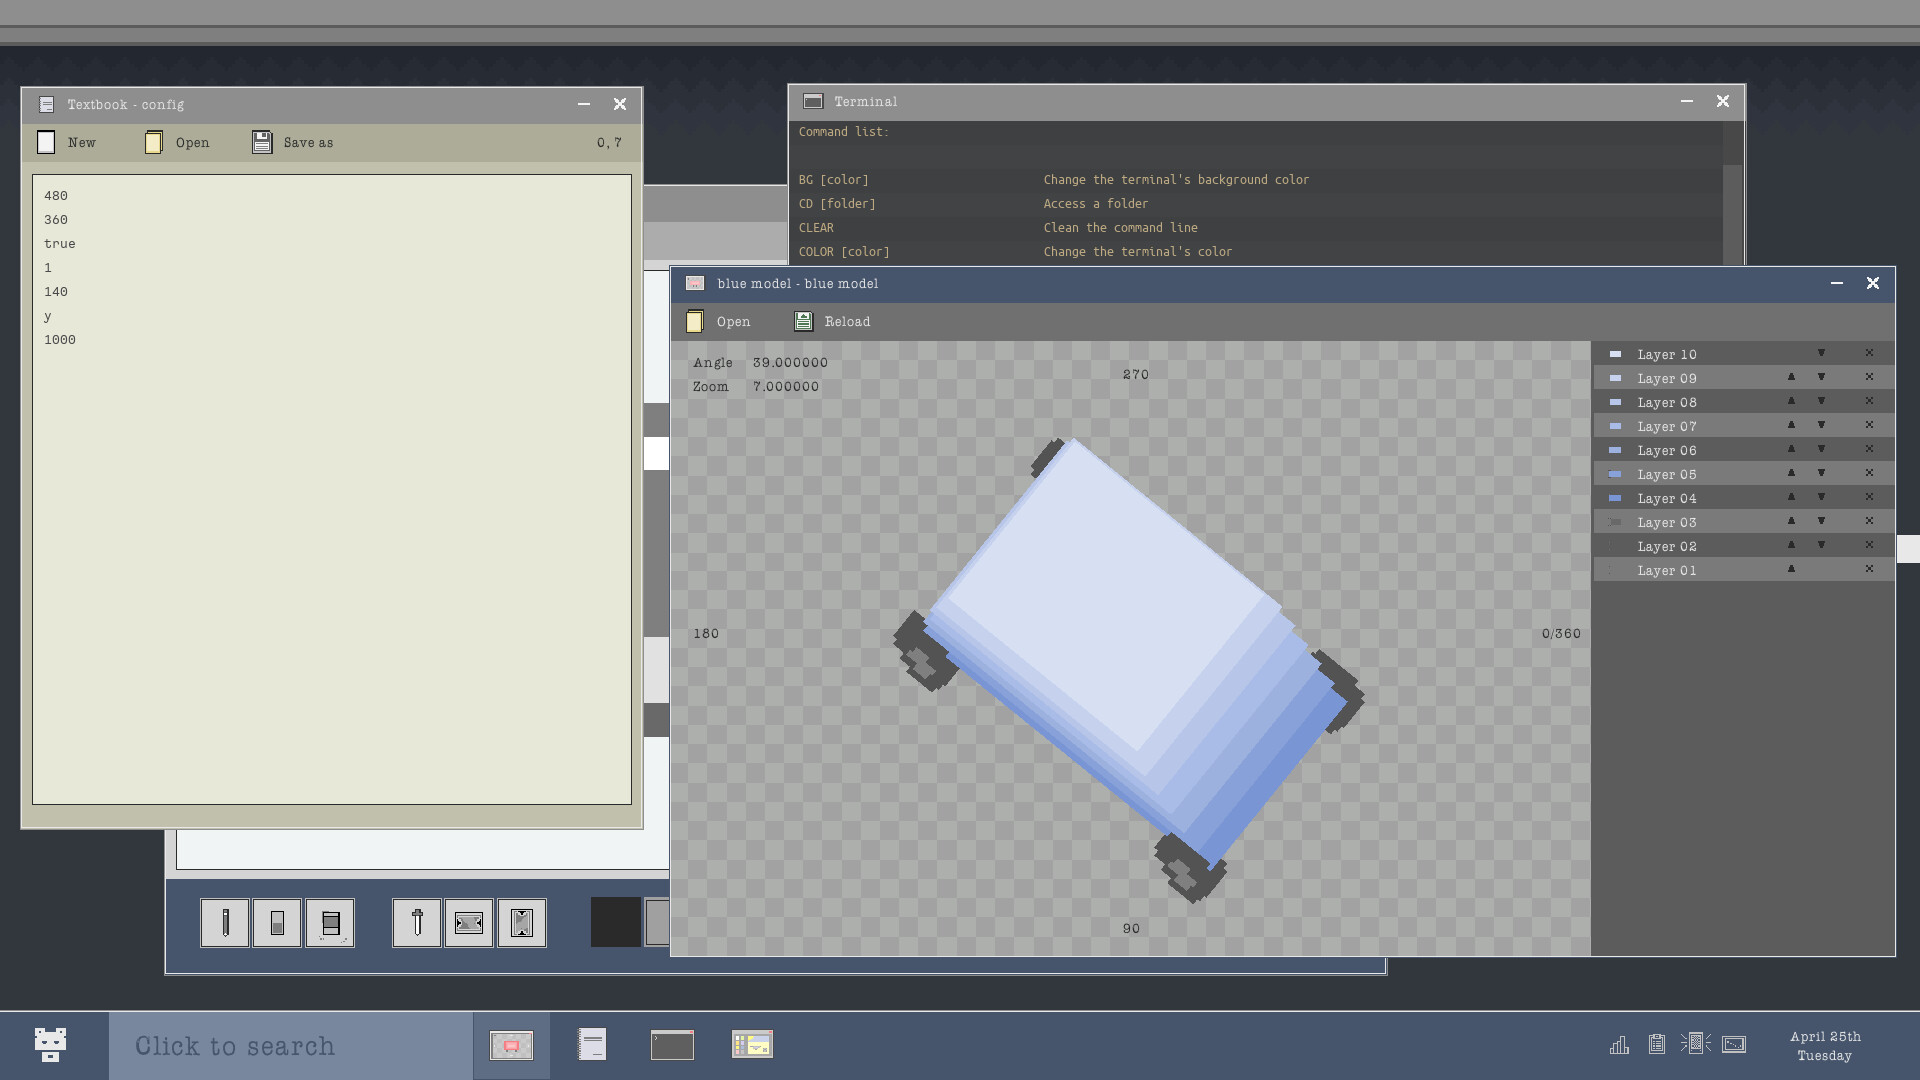The height and width of the screenshot is (1080, 1920).
Task: Toggle visibility of Layer 03
Action: pos(1614,522)
